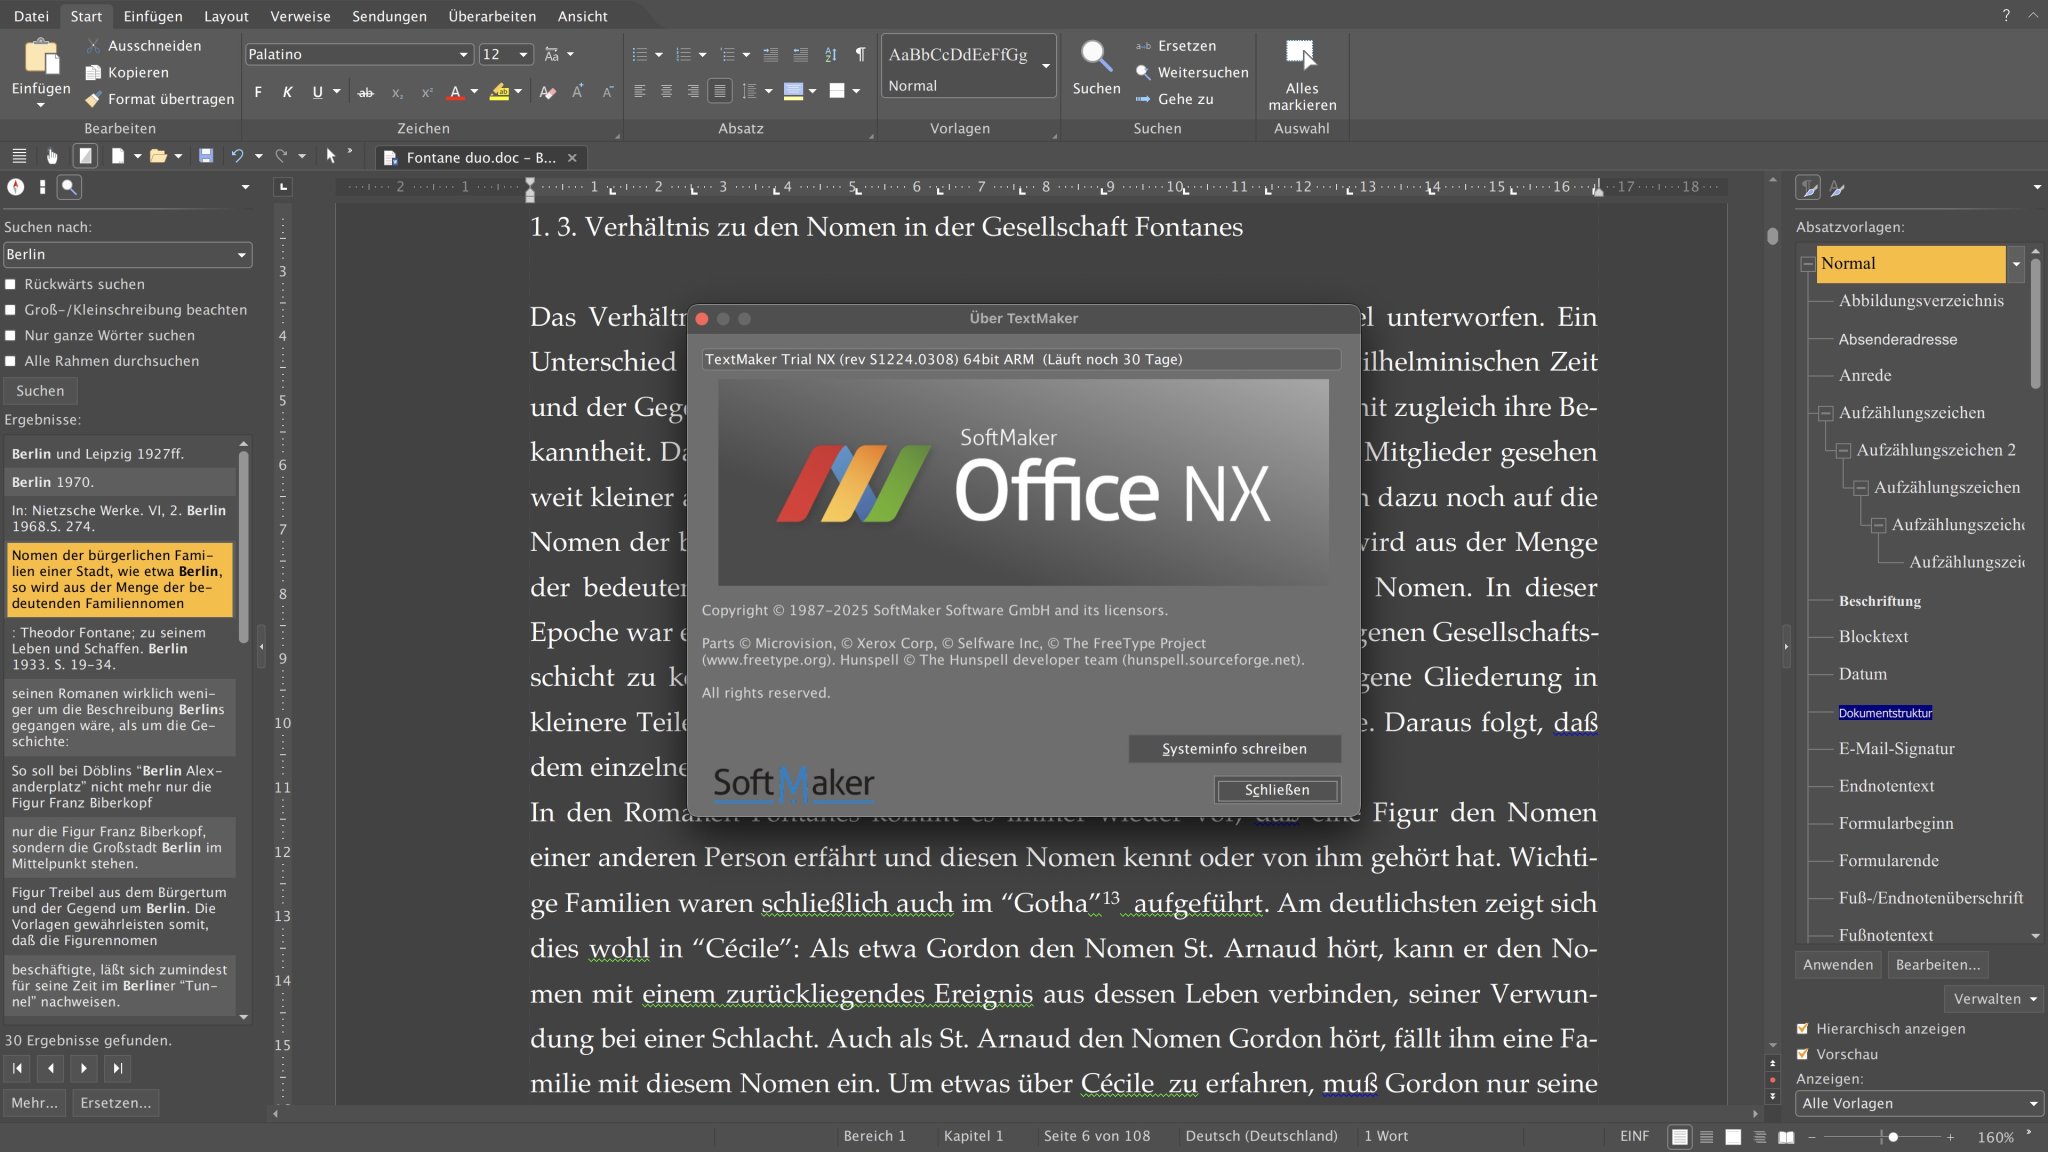The height and width of the screenshot is (1152, 2048).
Task: Toggle Hierarchisch anzeigen checkbox
Action: tap(1802, 1028)
